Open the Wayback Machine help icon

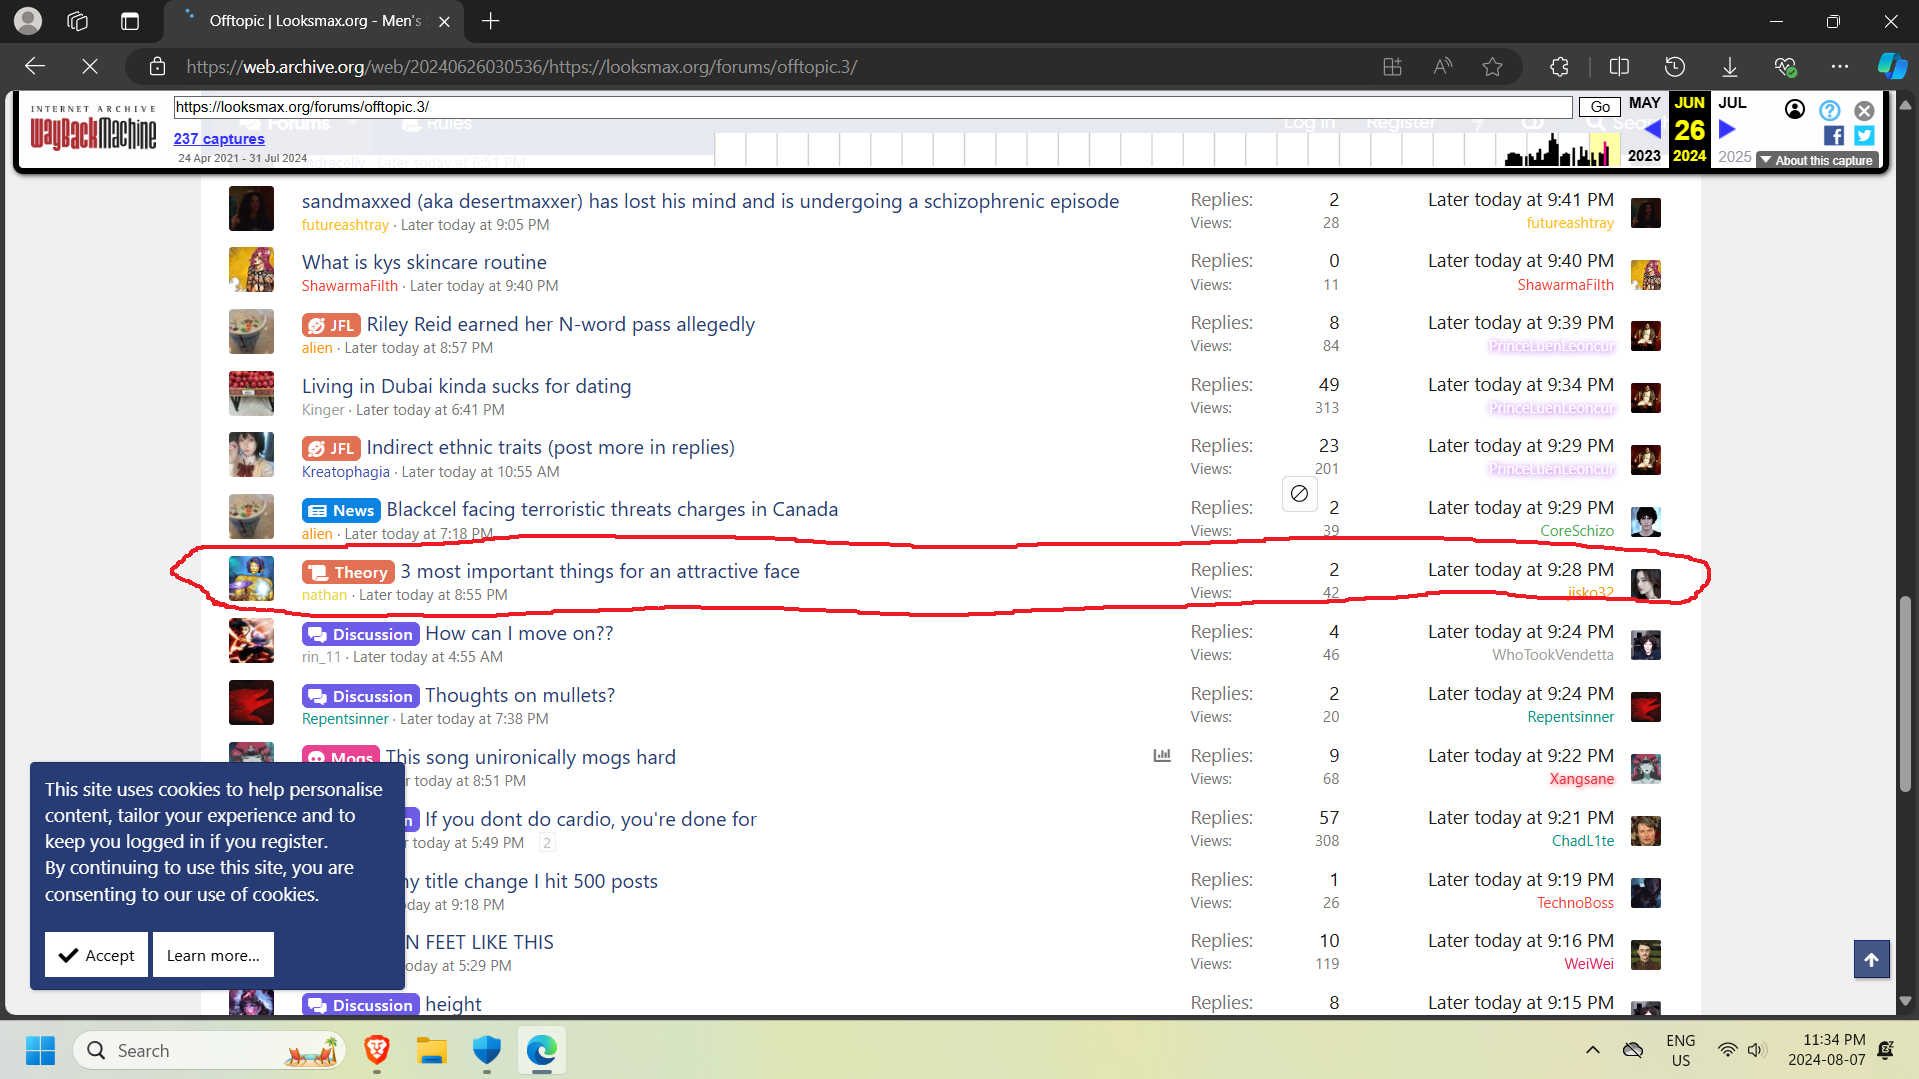(1829, 110)
